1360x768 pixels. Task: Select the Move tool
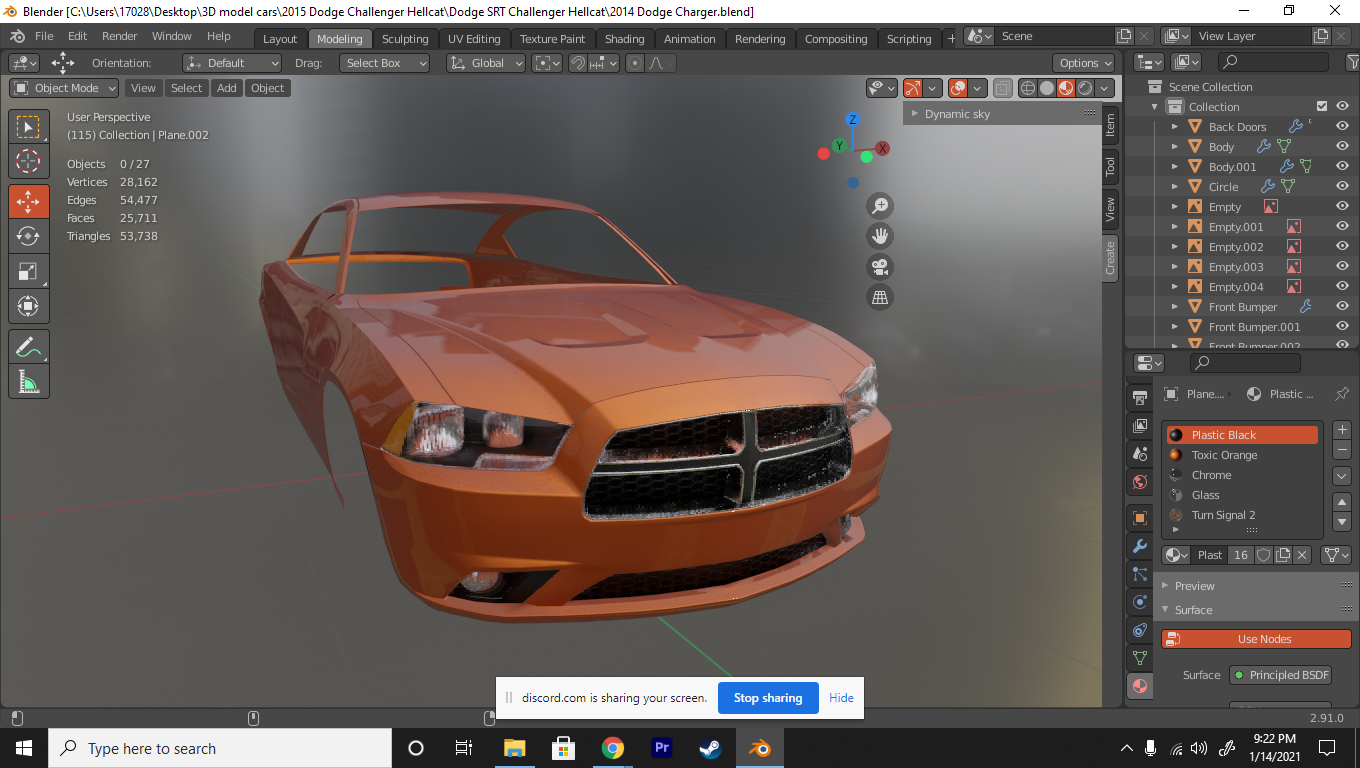(x=29, y=201)
